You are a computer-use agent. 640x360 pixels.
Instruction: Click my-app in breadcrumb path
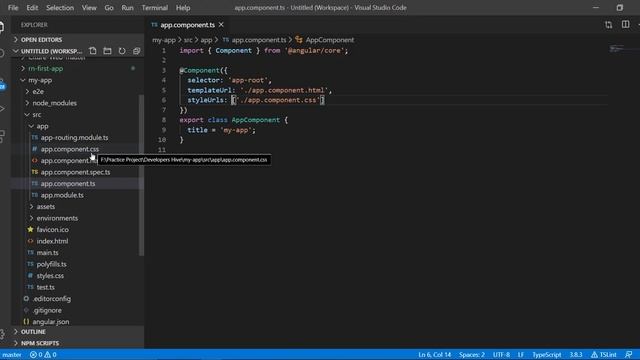164,40
